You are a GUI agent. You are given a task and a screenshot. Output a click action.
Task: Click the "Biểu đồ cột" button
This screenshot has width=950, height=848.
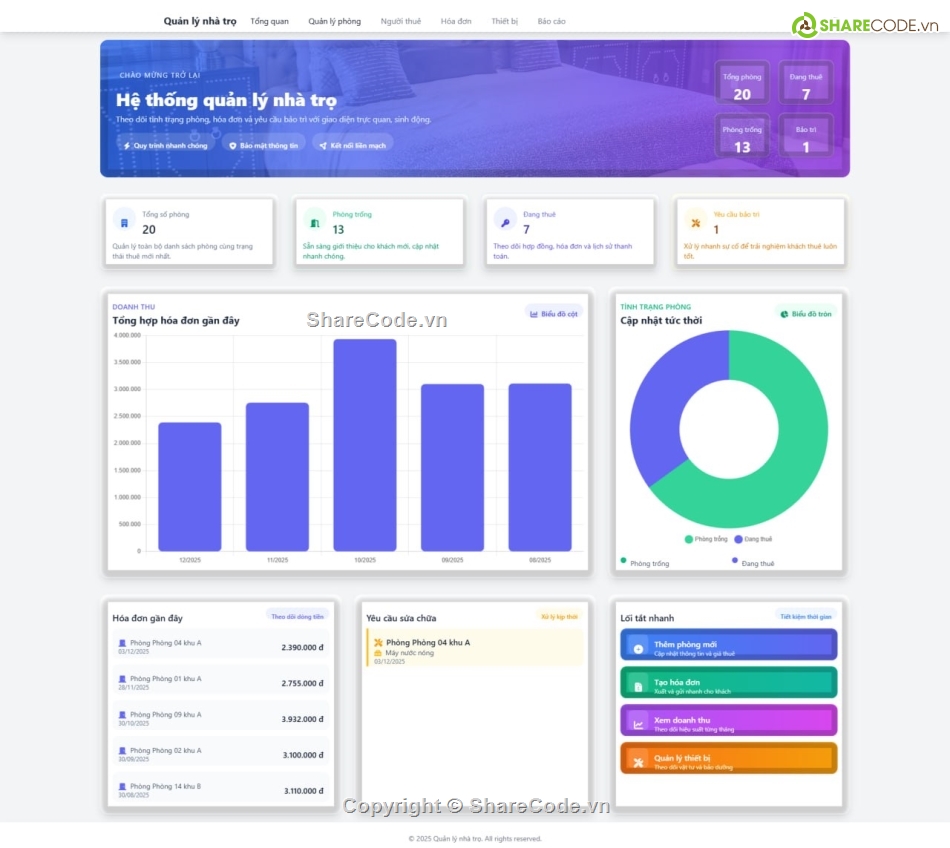tap(553, 313)
